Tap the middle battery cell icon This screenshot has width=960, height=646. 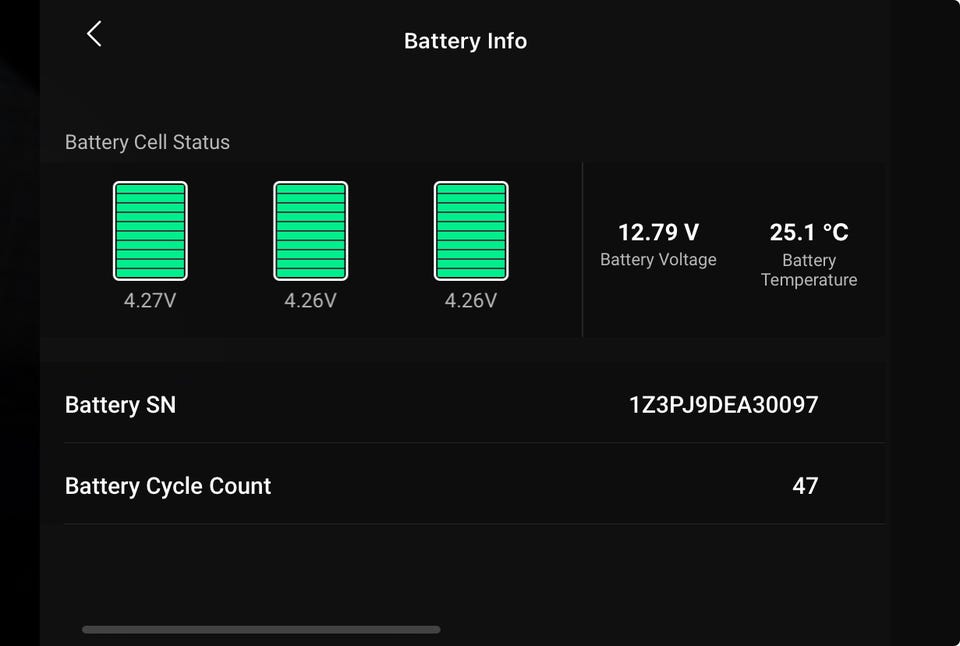click(x=310, y=231)
